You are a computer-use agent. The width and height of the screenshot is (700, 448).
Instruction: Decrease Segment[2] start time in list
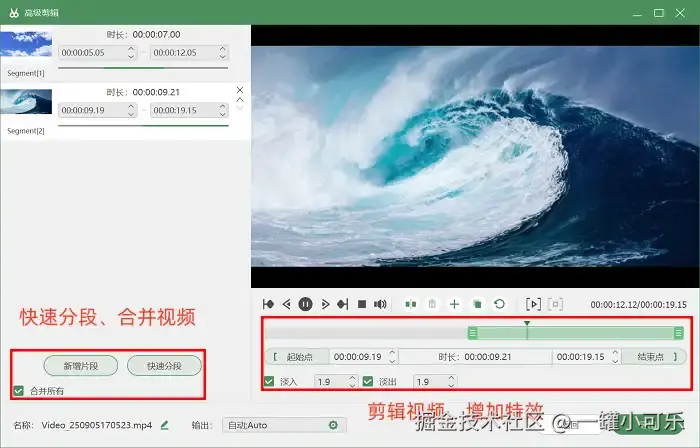[131, 114]
